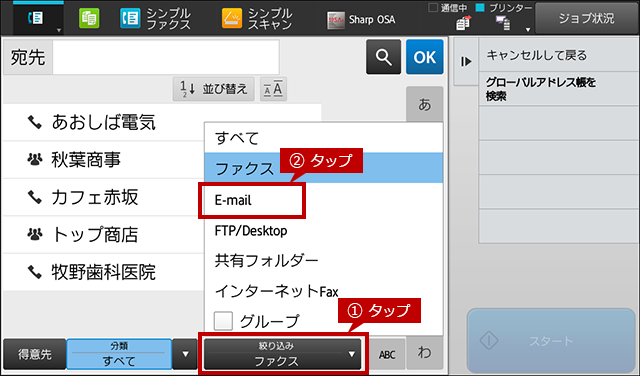Tap phone icon beside あおしば電気

34,122
